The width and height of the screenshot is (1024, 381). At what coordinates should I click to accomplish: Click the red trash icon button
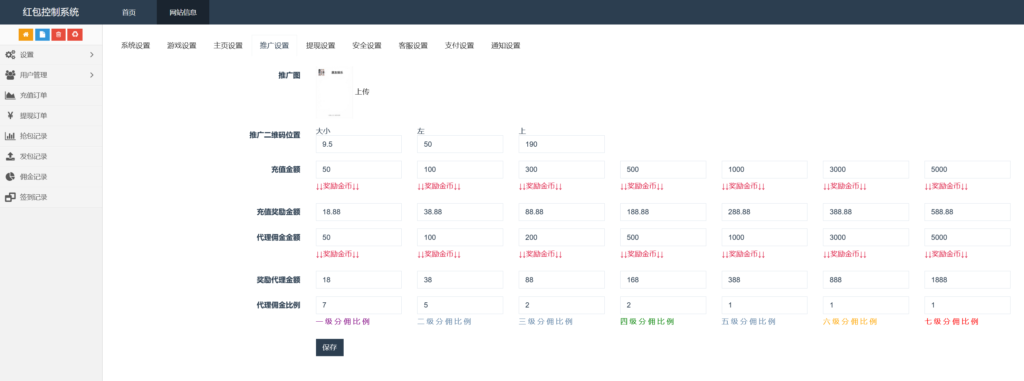tap(59, 34)
